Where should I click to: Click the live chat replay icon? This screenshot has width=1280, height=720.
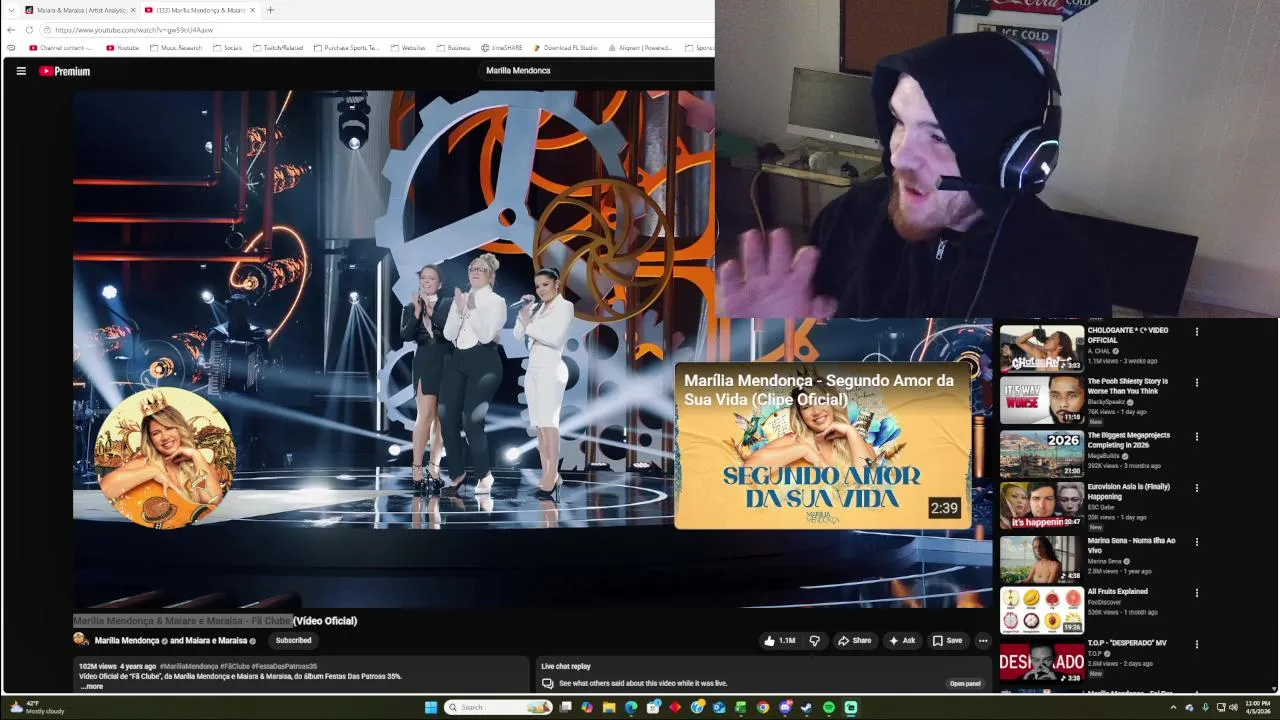tap(547, 684)
